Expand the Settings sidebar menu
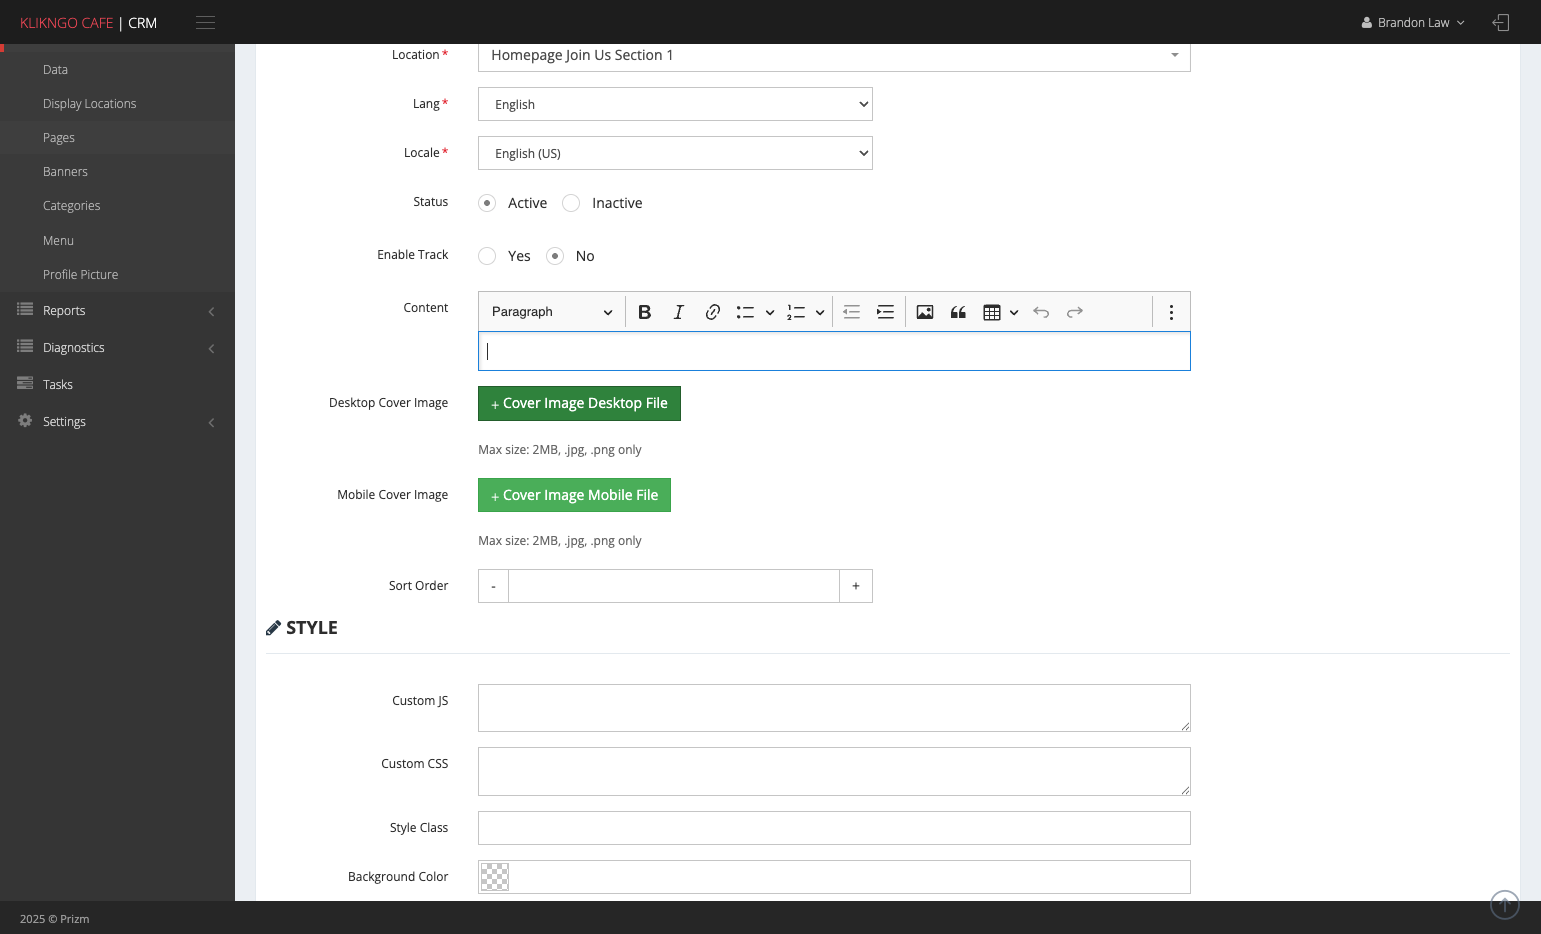The width and height of the screenshot is (1541, 934). point(117,422)
